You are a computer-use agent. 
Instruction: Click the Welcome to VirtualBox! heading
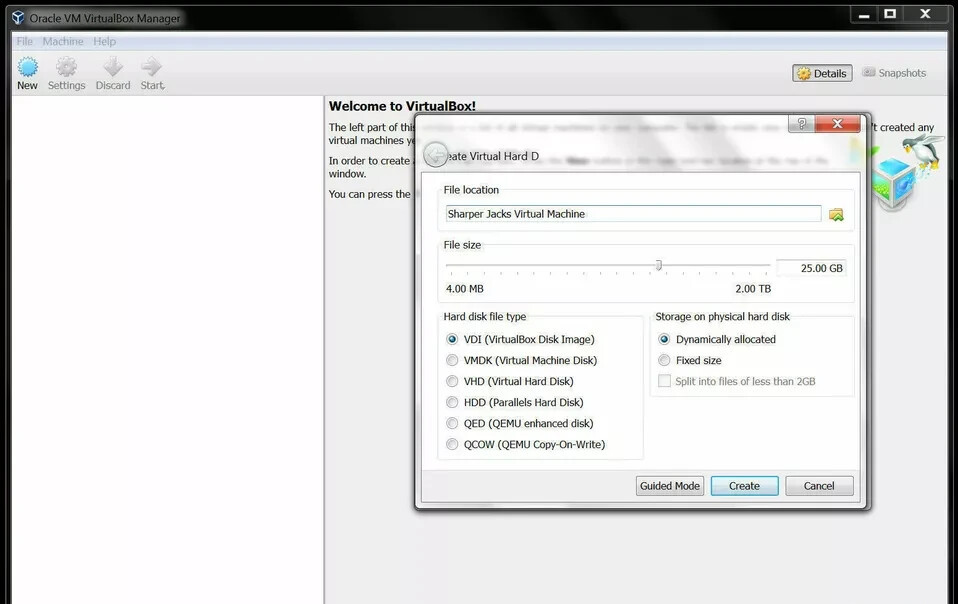tap(402, 106)
